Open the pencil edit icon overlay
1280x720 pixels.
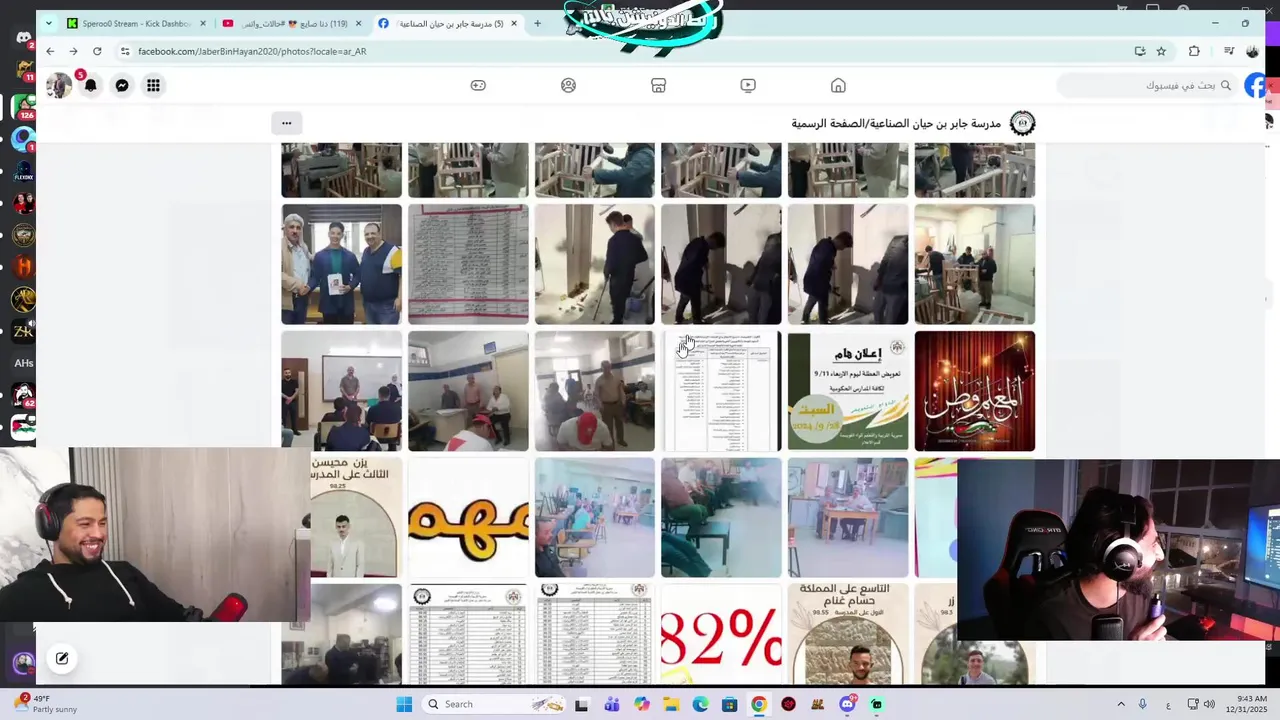click(62, 658)
